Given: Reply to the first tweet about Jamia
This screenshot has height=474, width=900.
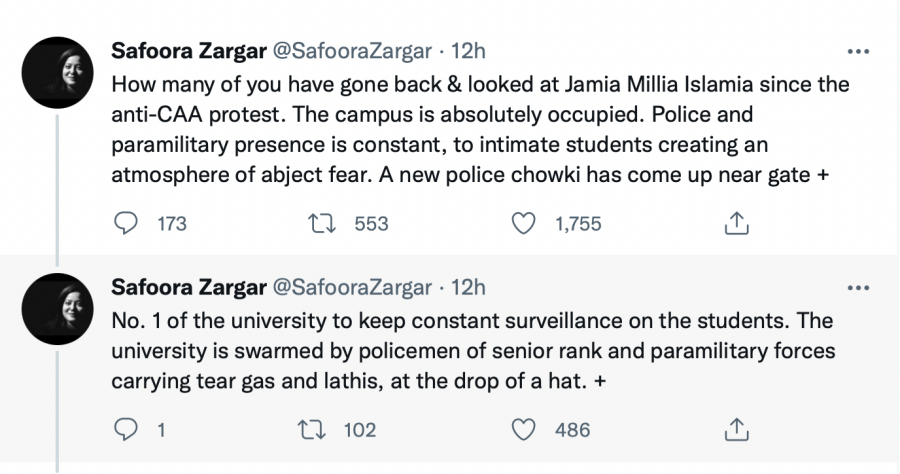Looking at the screenshot, I should [x=127, y=224].
